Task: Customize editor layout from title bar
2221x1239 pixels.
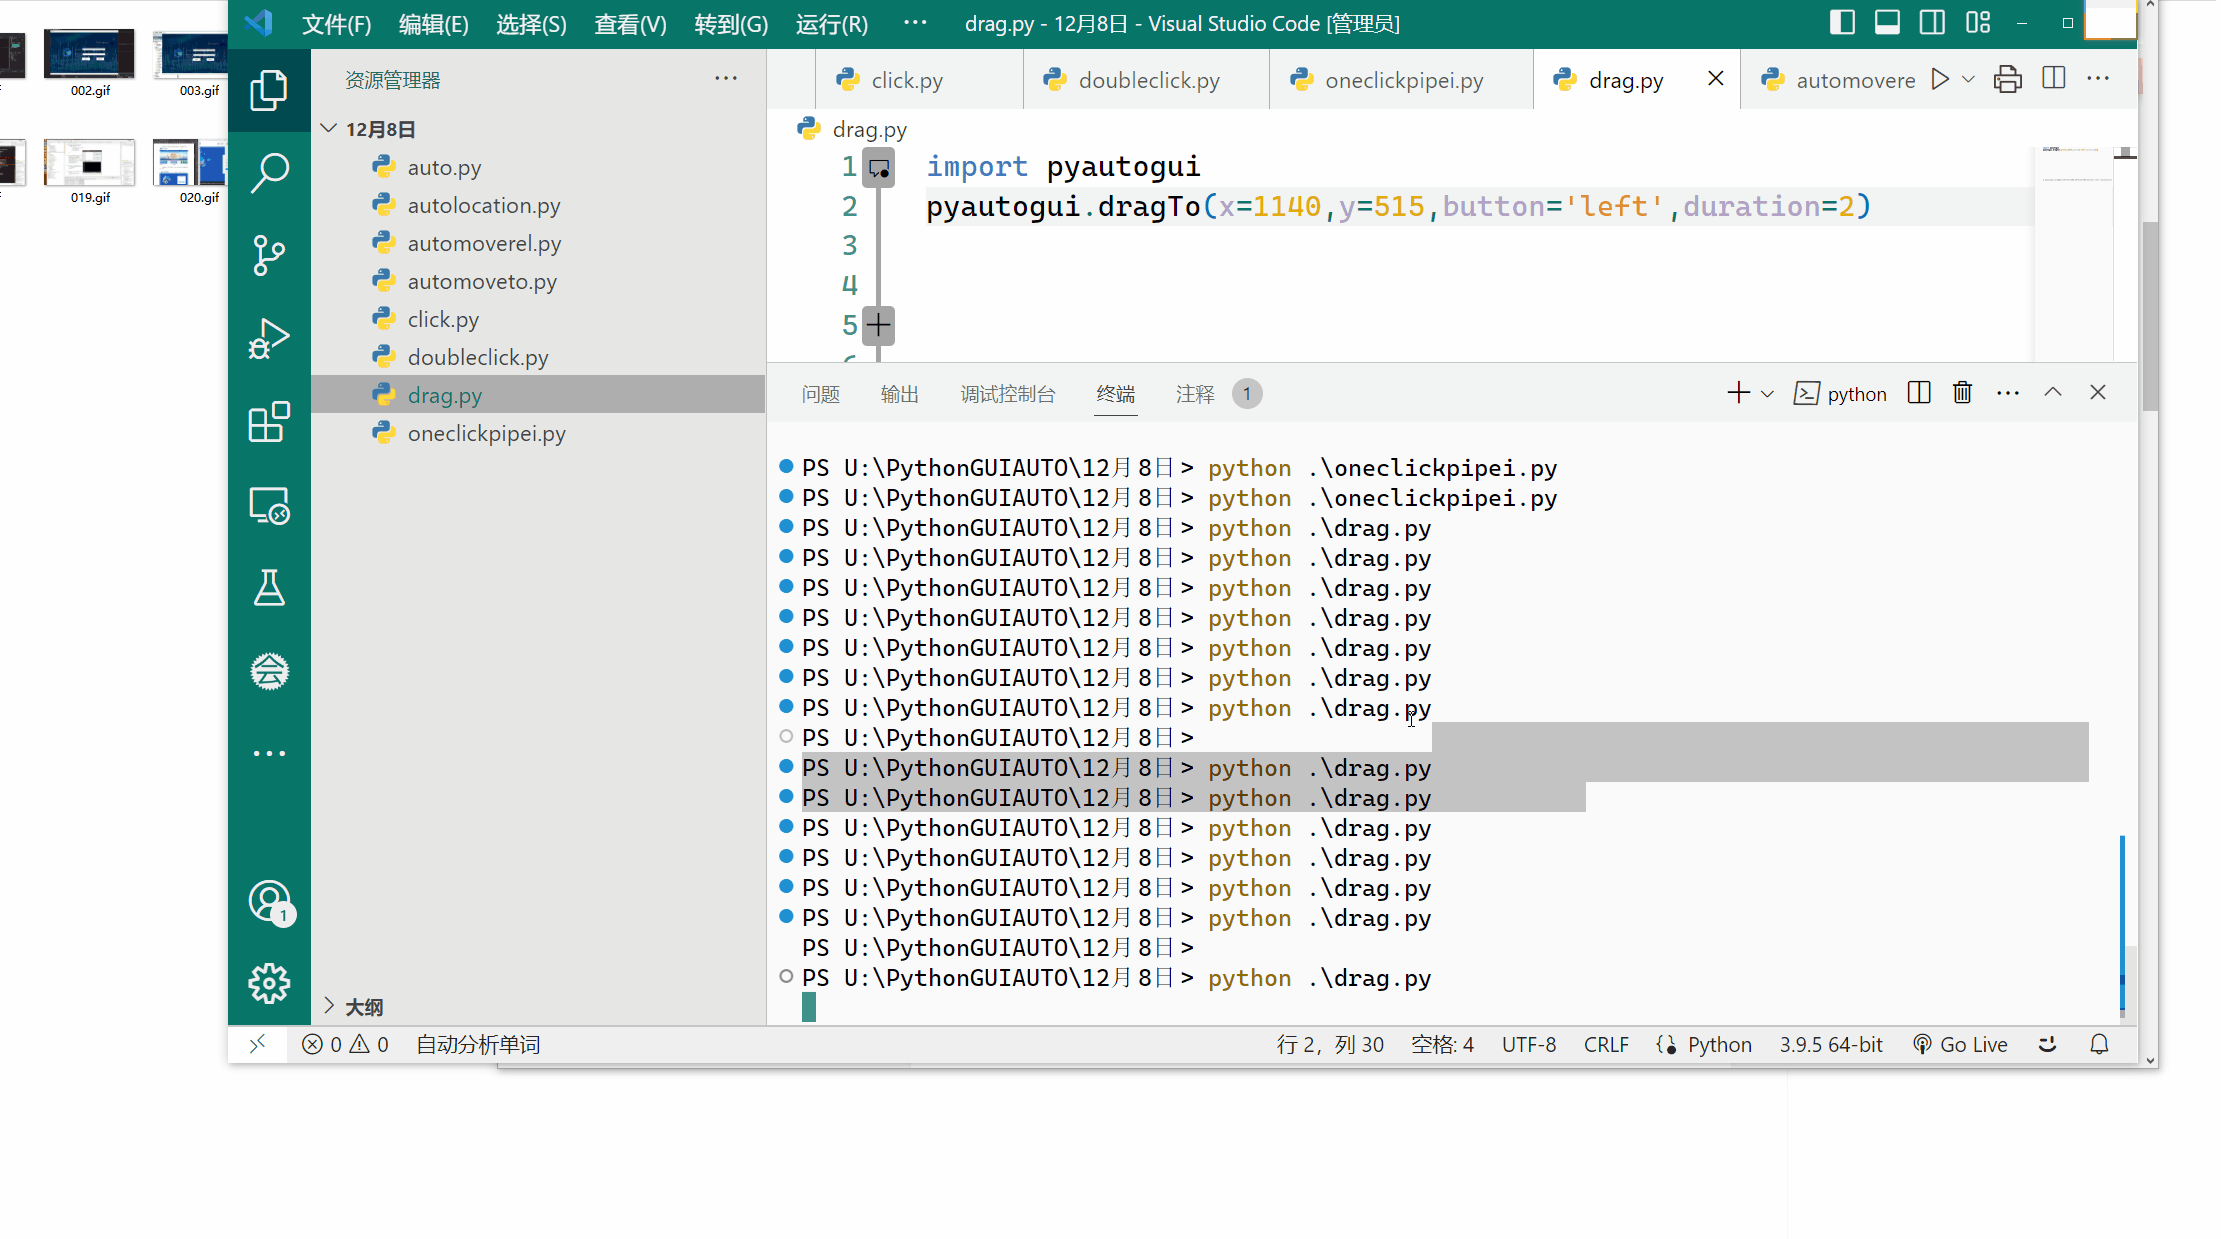Action: pyautogui.click(x=1978, y=23)
